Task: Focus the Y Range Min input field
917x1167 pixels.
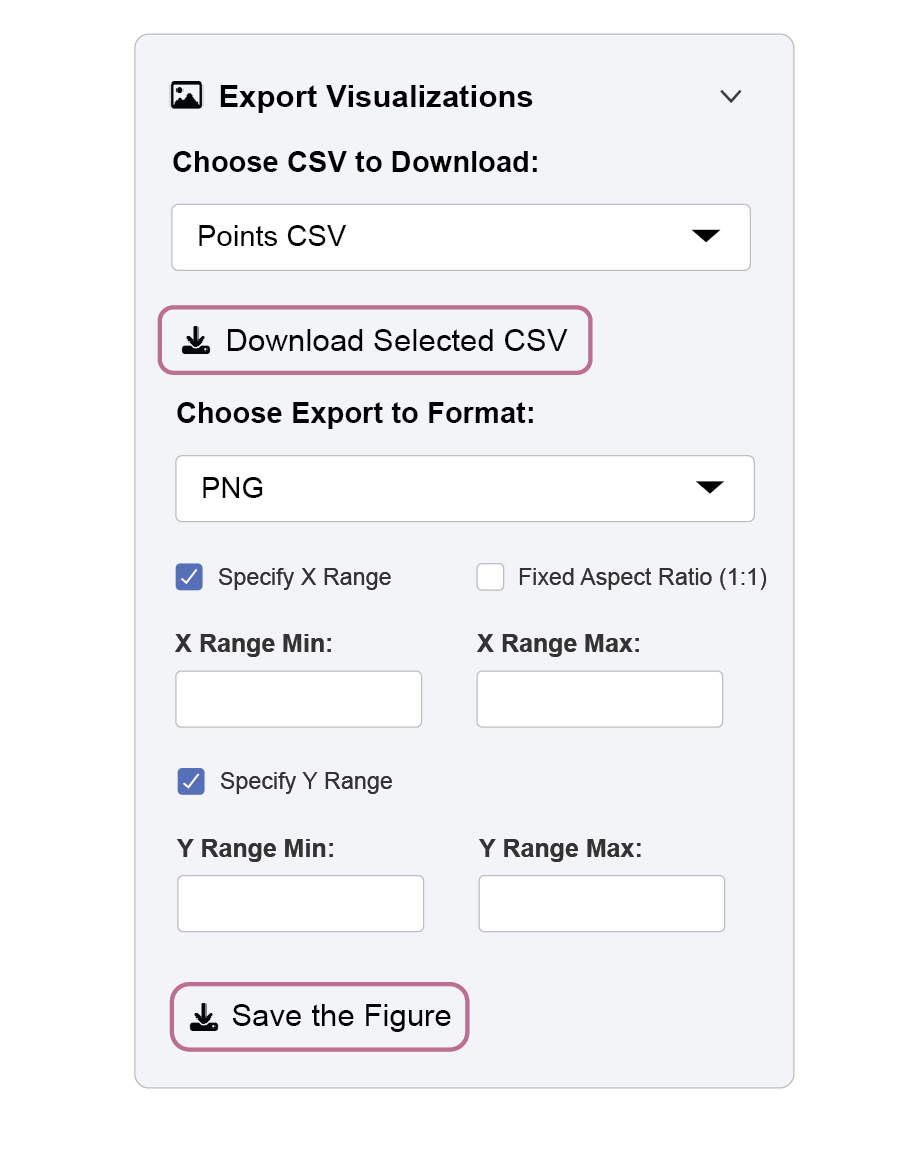Action: (300, 904)
